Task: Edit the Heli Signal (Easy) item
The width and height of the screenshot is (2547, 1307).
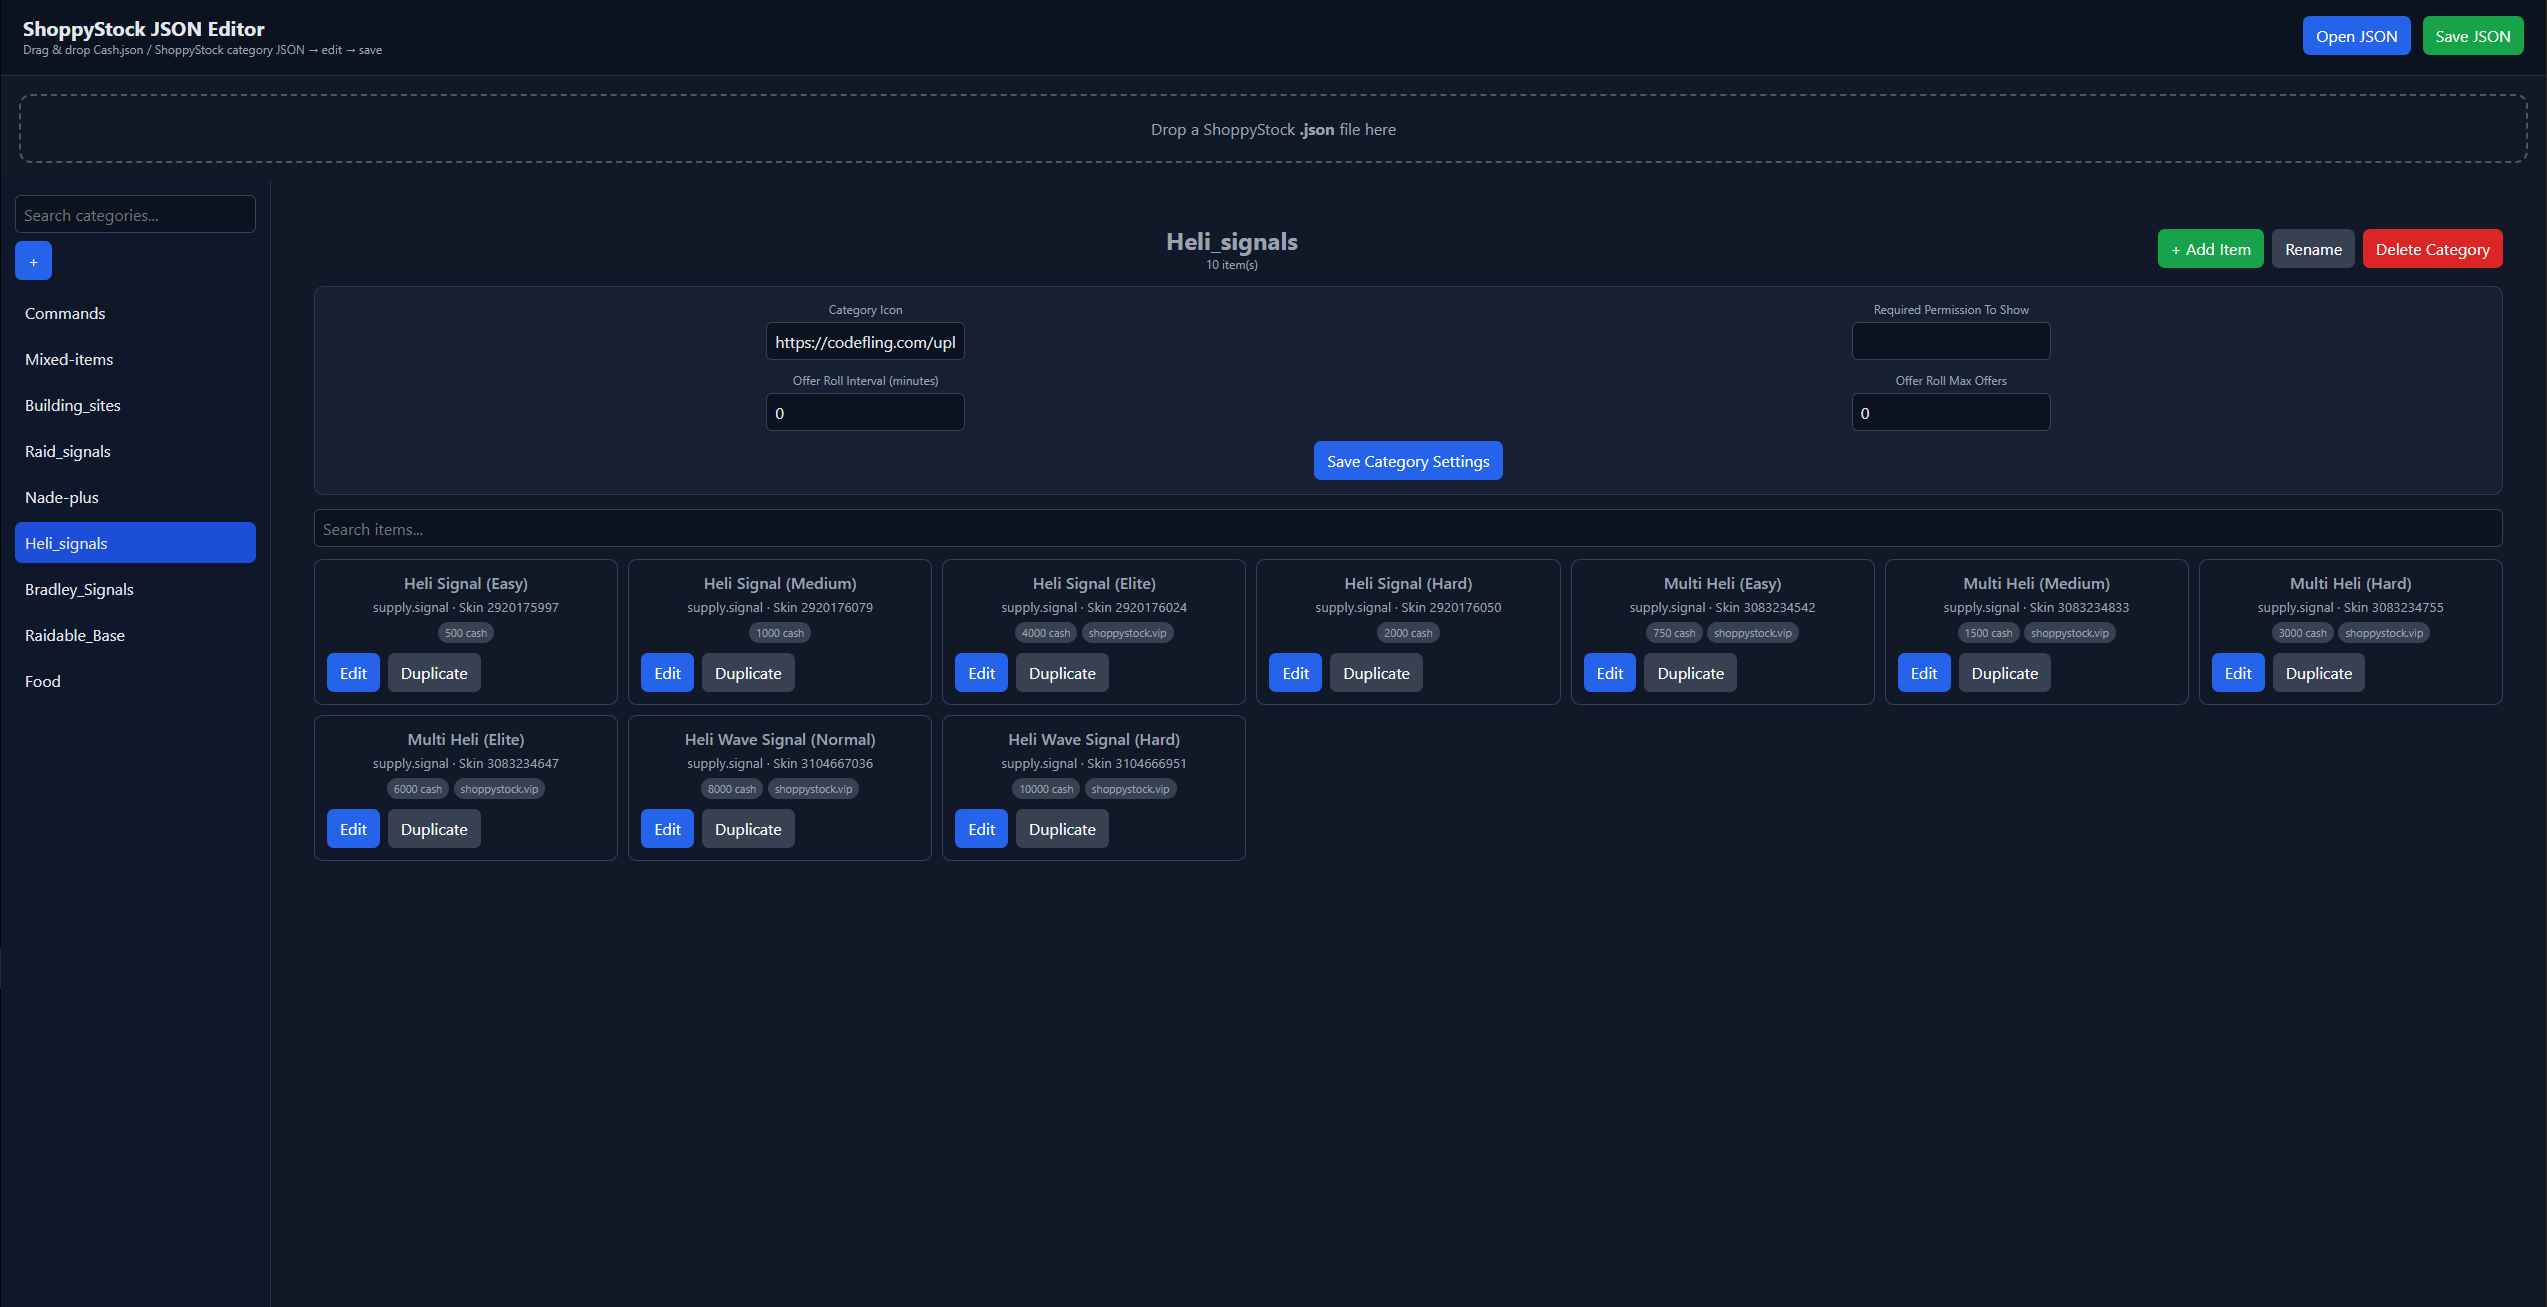Action: tap(353, 673)
